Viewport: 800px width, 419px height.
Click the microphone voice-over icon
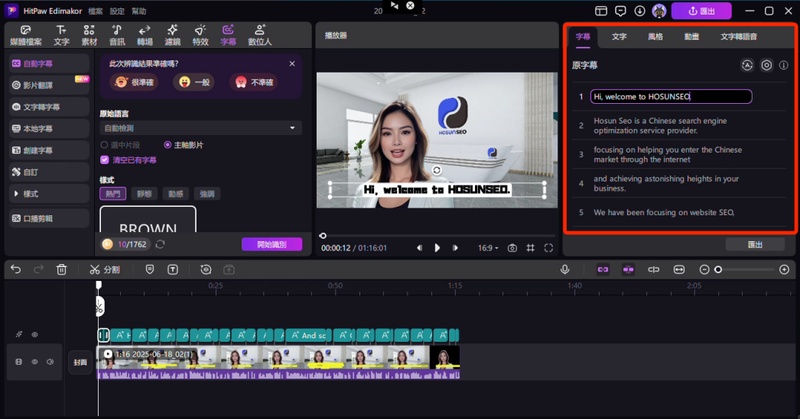pyautogui.click(x=565, y=269)
